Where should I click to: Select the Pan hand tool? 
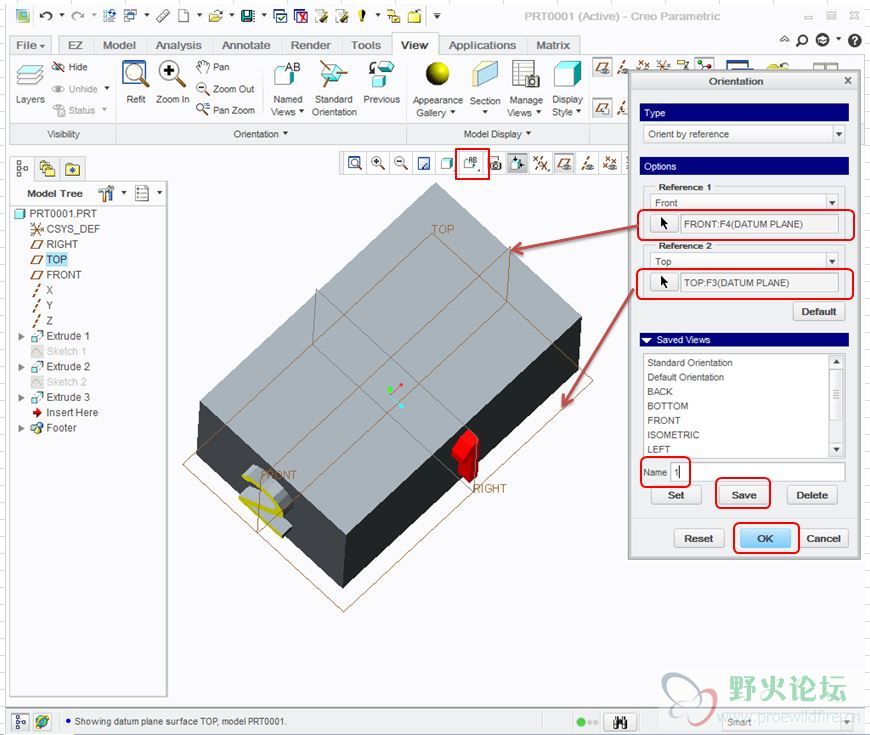pos(213,67)
